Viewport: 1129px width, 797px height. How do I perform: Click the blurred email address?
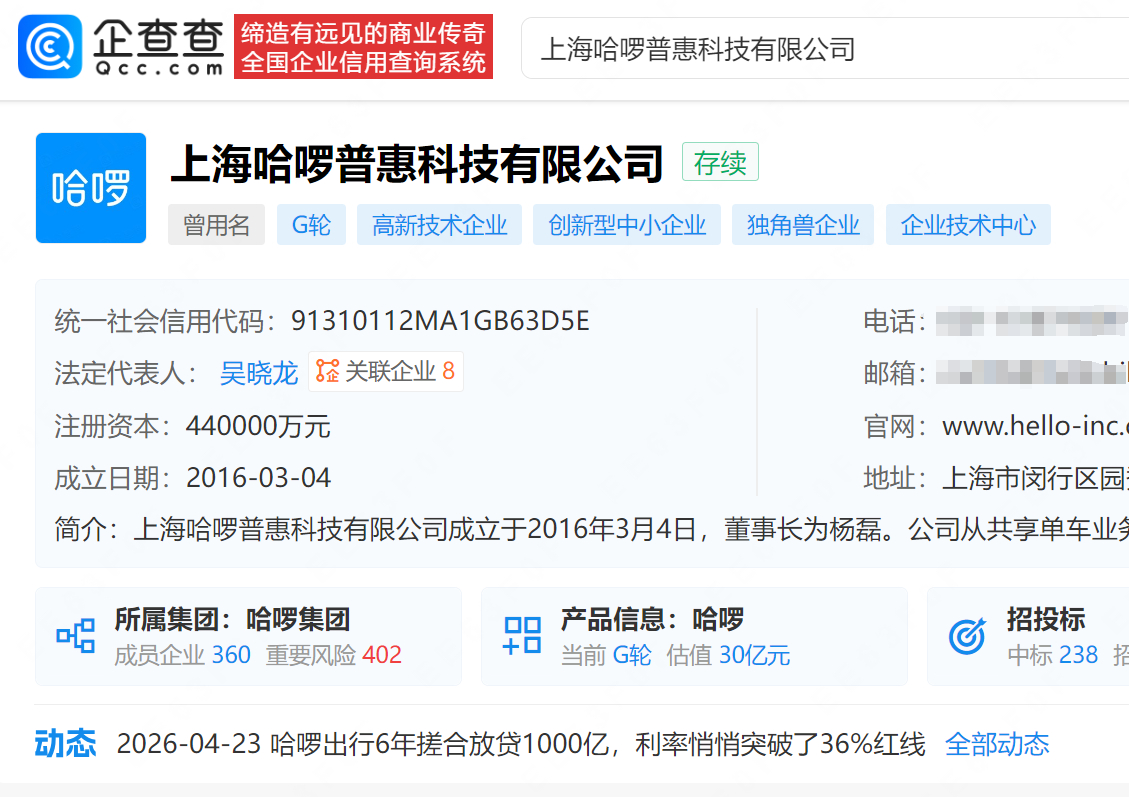tap(1031, 373)
